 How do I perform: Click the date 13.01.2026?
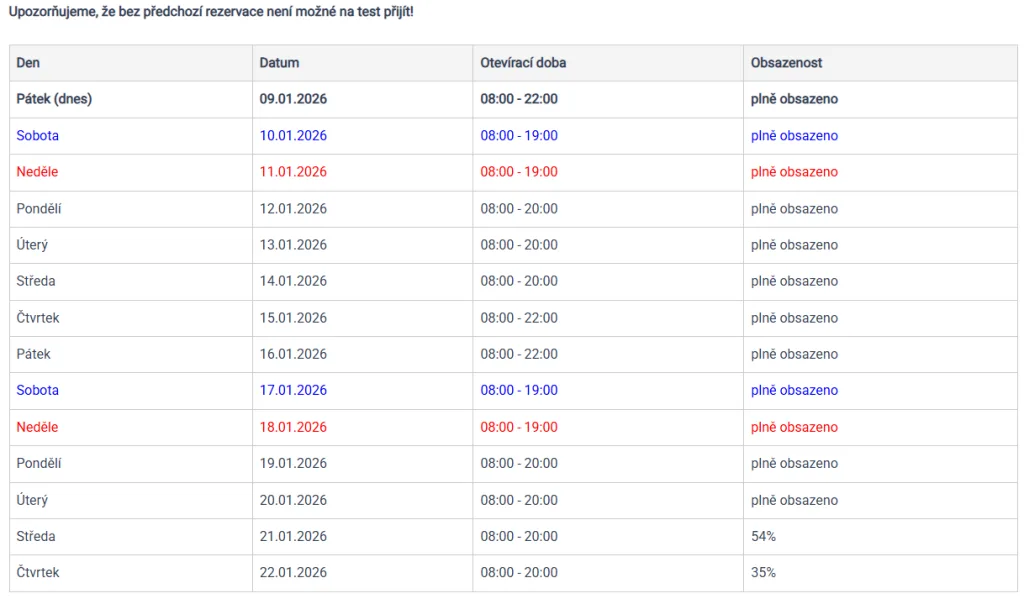(293, 245)
